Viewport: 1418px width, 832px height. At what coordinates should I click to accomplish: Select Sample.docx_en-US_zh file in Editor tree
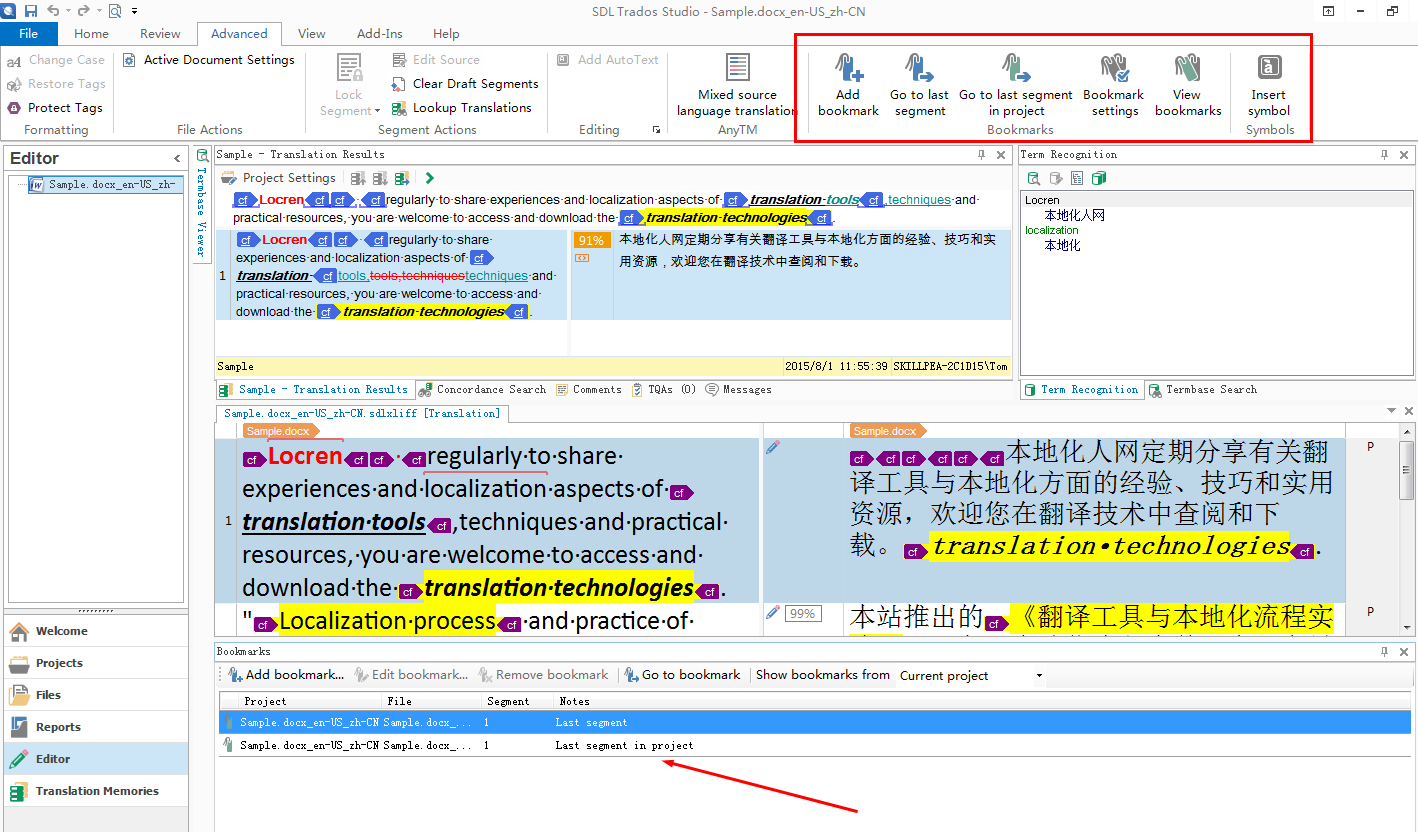pyautogui.click(x=105, y=184)
